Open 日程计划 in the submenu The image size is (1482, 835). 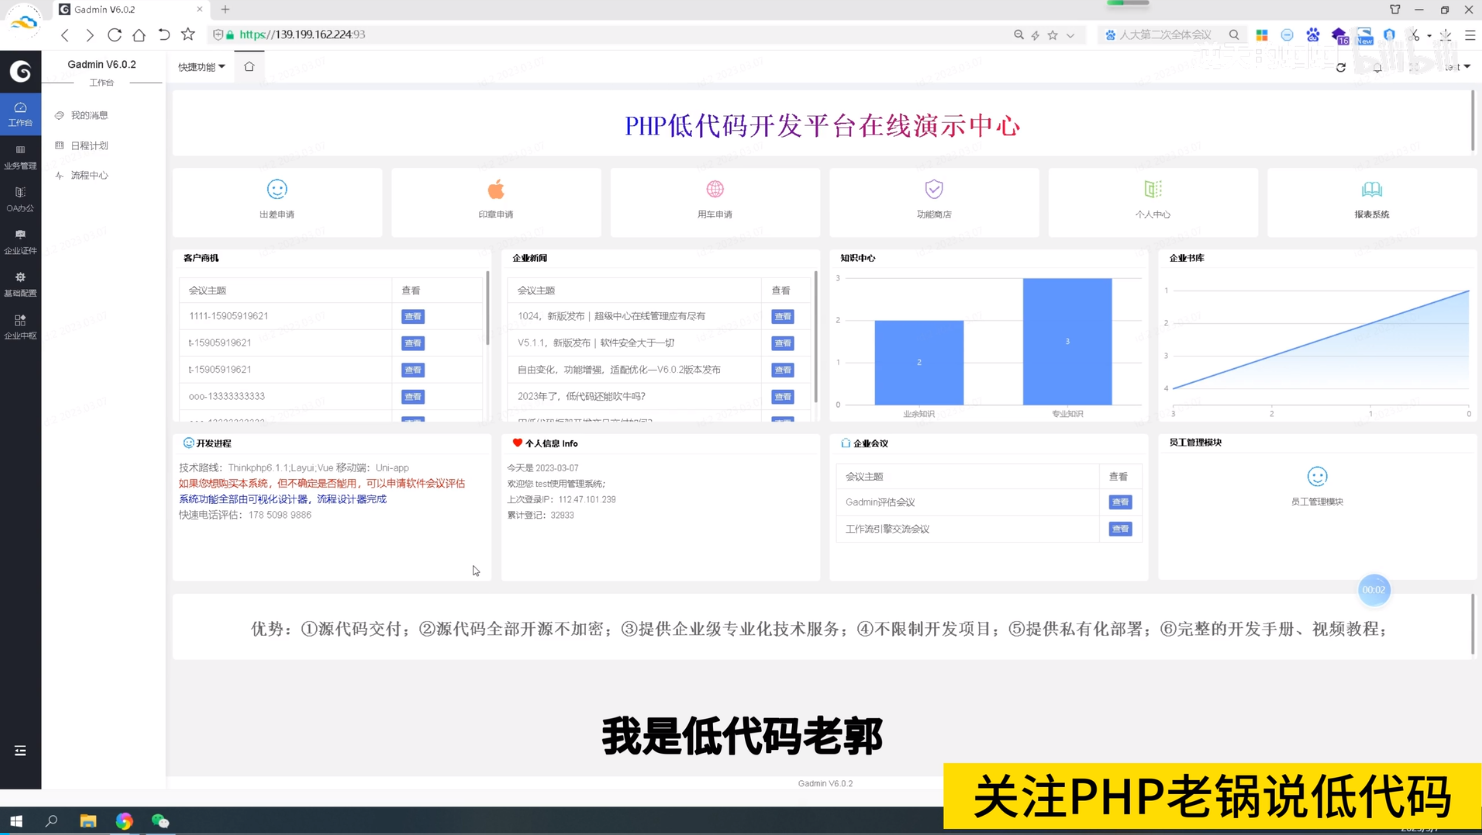89,145
